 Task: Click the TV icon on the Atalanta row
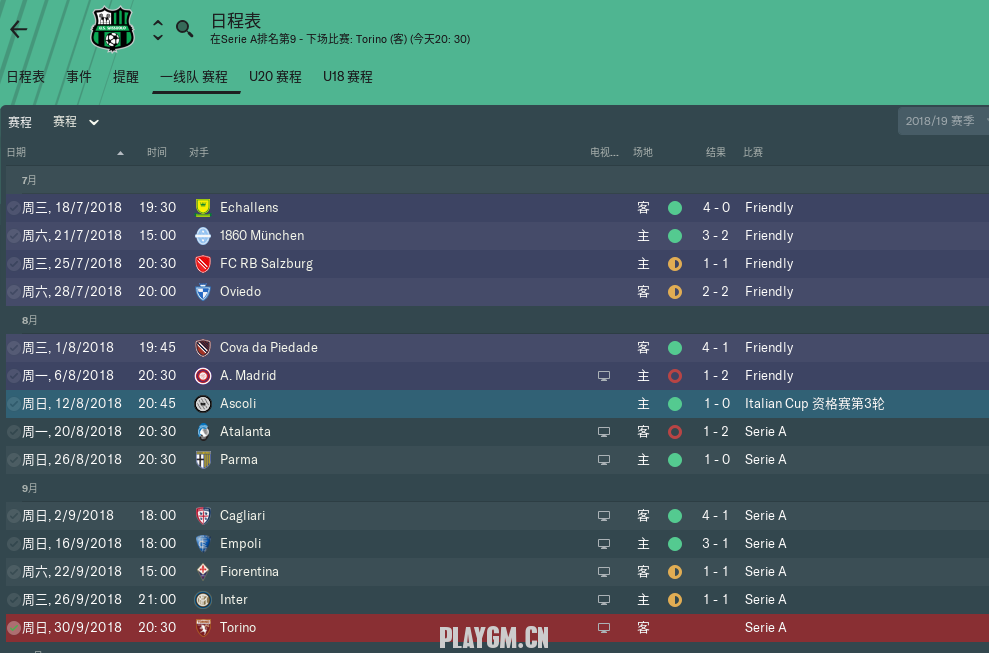click(604, 432)
